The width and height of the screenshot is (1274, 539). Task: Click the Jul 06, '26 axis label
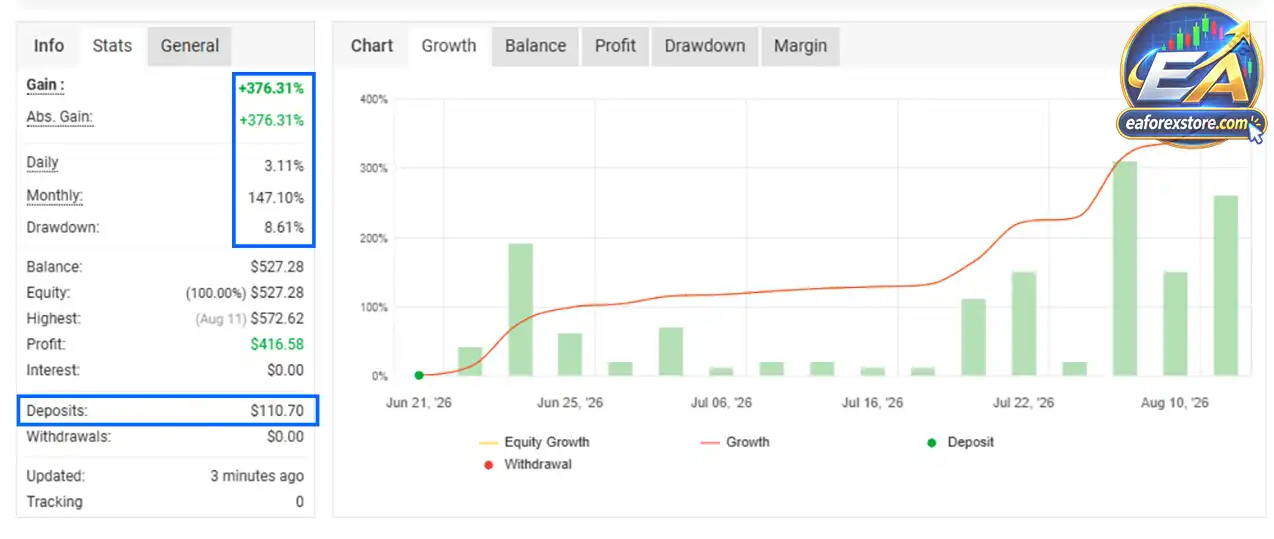click(x=721, y=403)
